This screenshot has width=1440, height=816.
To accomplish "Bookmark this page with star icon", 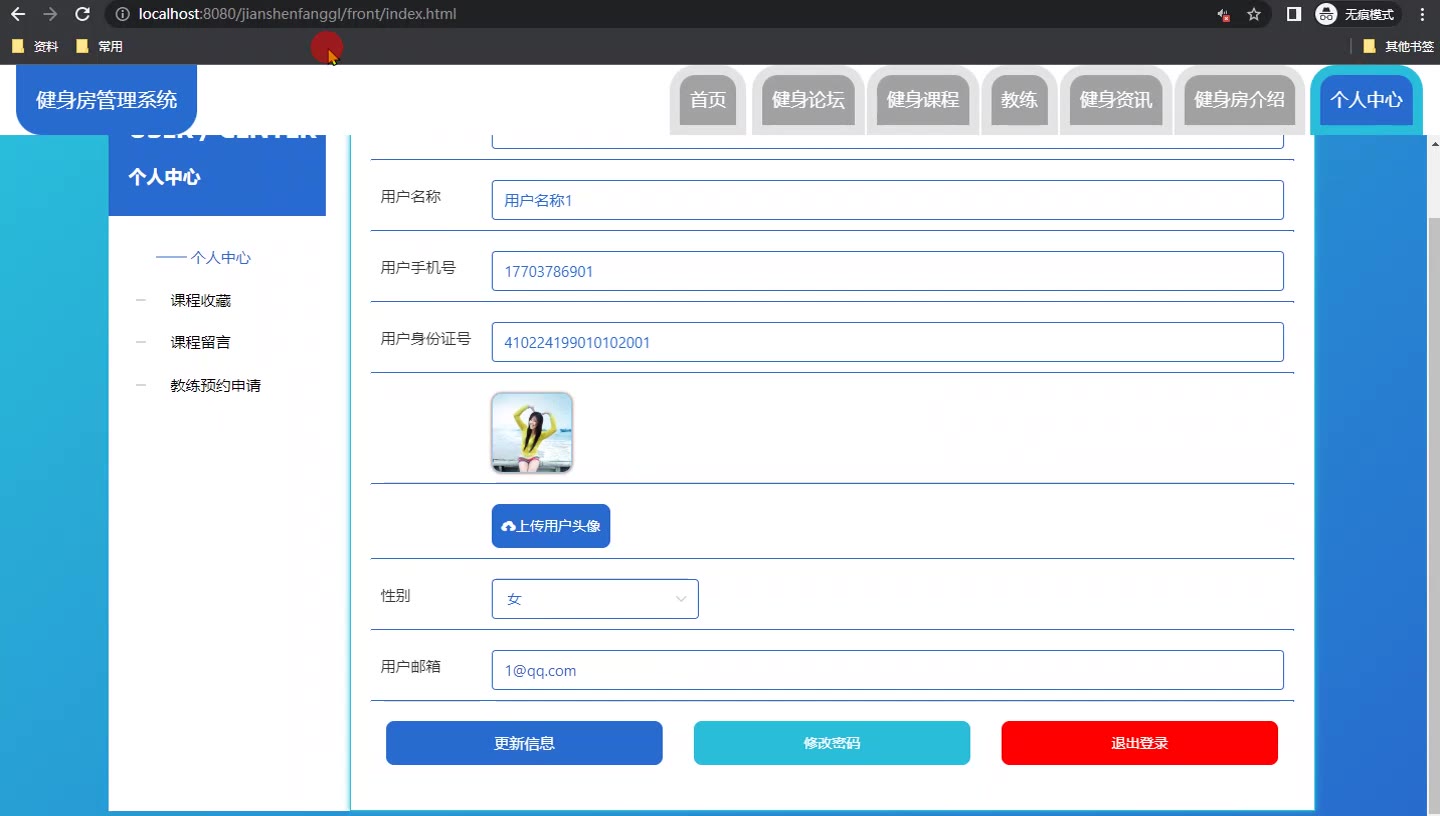I will 1254,14.
